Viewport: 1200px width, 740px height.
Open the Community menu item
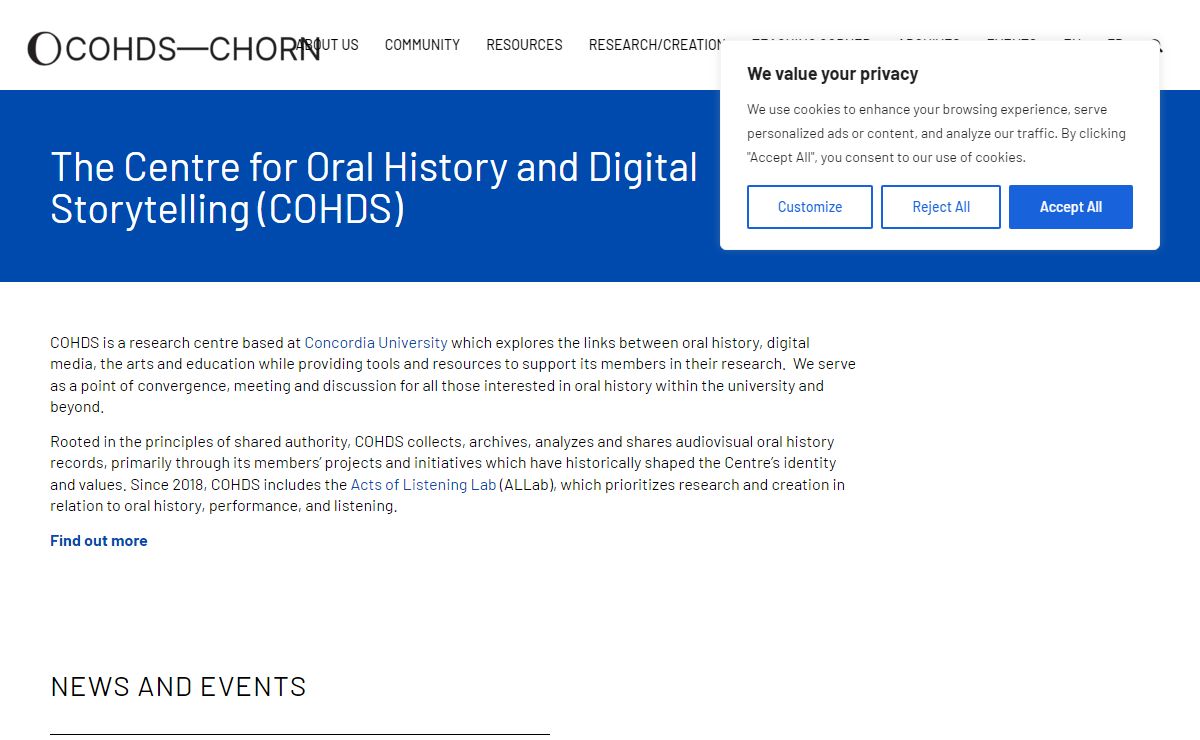(422, 45)
